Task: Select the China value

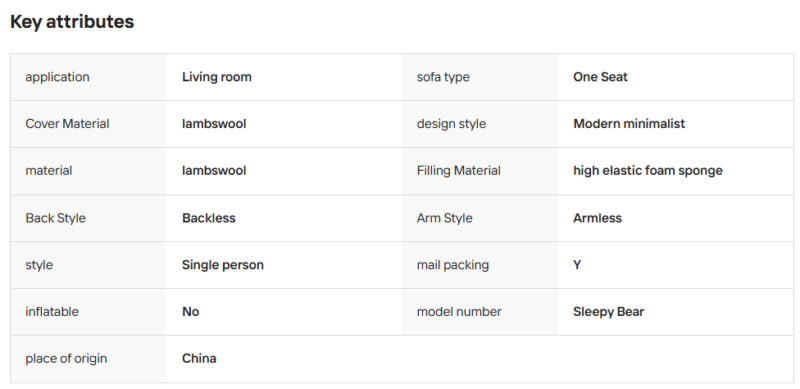Action: (x=199, y=359)
